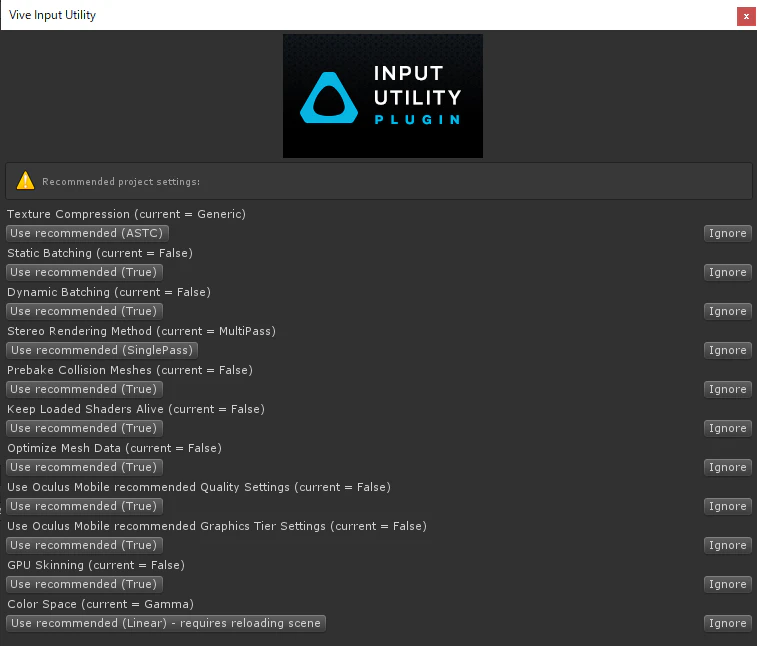The width and height of the screenshot is (757, 646).
Task: Ignore the Color Space recommendation
Action: point(727,623)
